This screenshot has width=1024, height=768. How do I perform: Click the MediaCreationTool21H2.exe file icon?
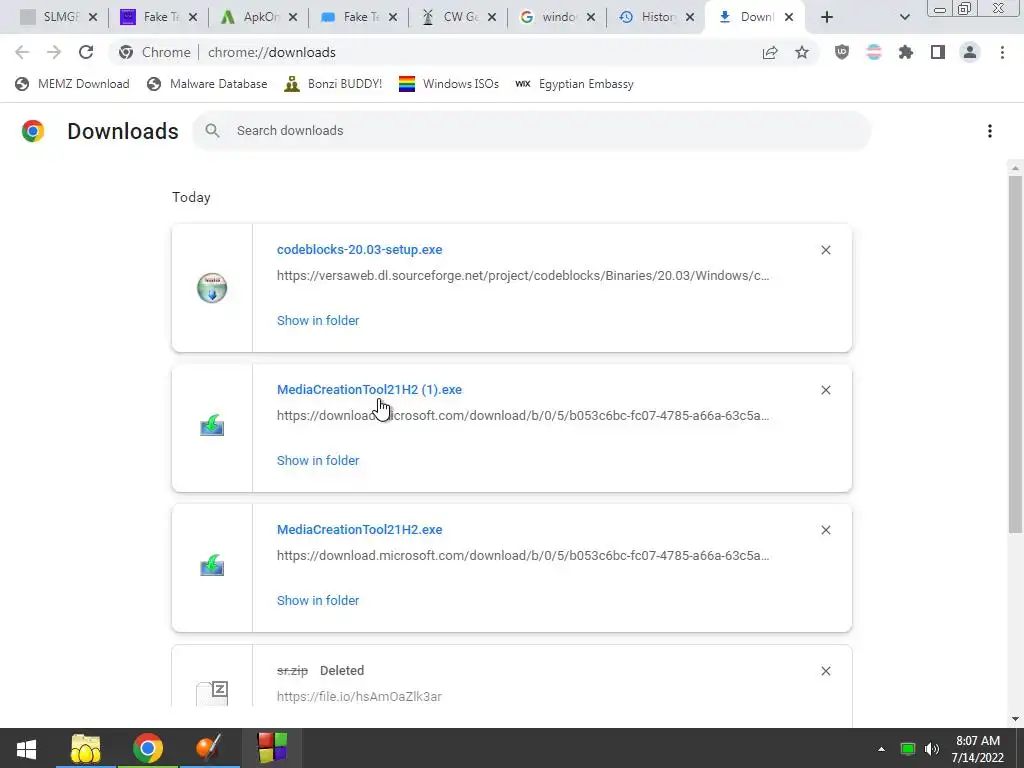pos(212,565)
